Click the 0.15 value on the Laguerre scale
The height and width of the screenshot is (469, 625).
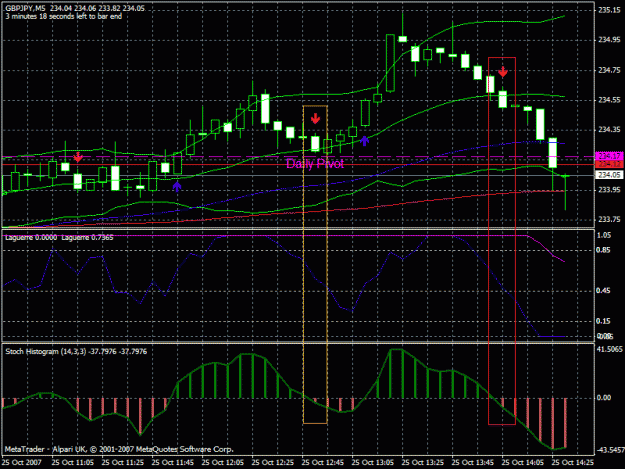[603, 321]
